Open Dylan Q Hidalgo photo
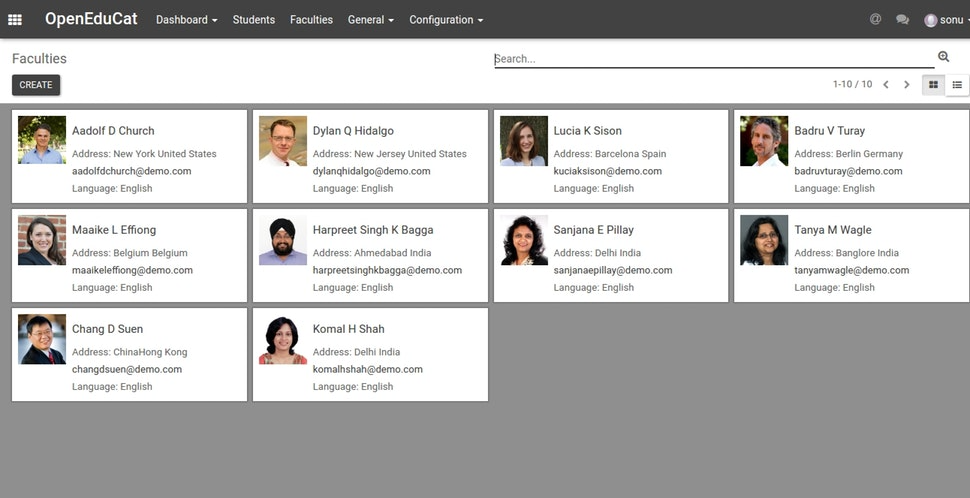 tap(283, 141)
